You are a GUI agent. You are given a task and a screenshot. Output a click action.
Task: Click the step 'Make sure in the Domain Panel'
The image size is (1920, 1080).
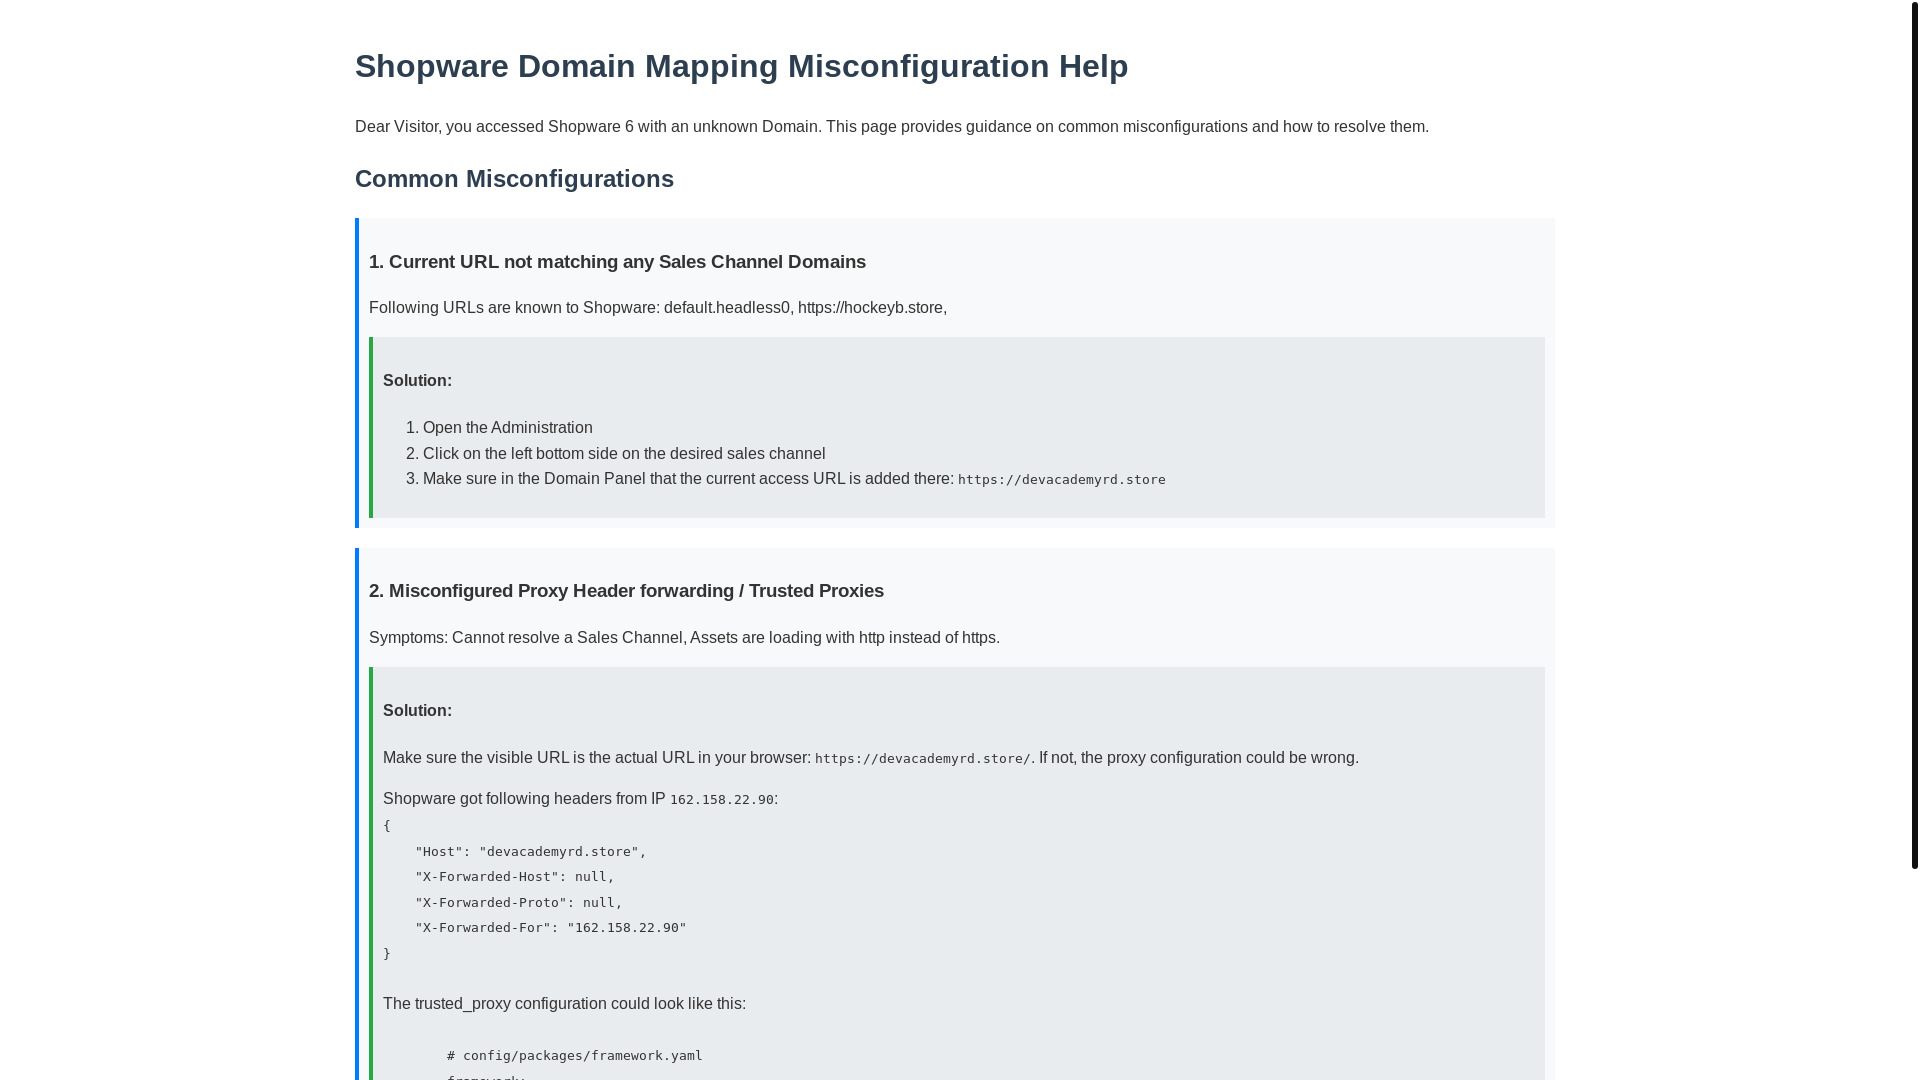pos(794,479)
